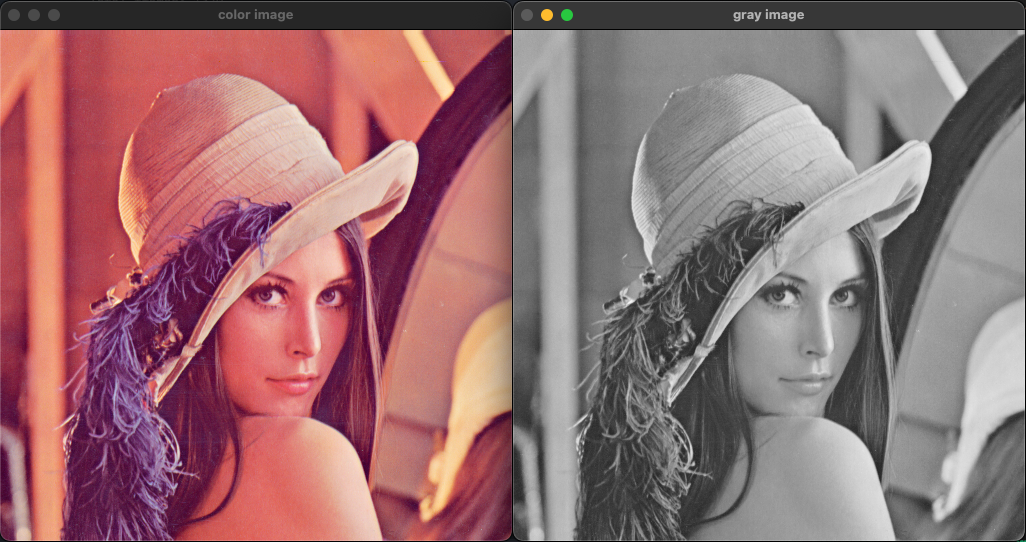Click the gray close button of gray image window
The height and width of the screenshot is (542, 1026).
pyautogui.click(x=527, y=15)
